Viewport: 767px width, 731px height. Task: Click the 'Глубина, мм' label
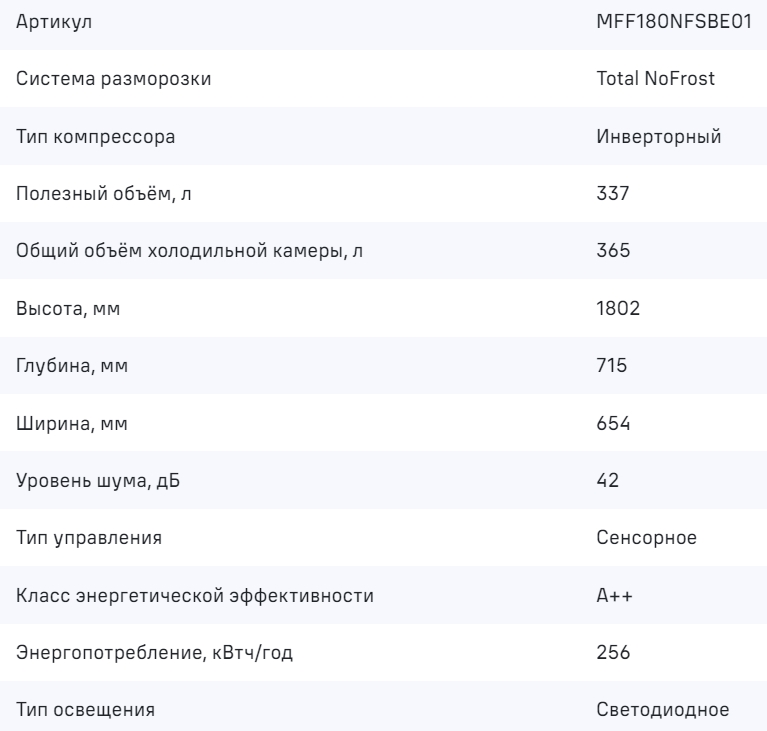click(x=73, y=366)
